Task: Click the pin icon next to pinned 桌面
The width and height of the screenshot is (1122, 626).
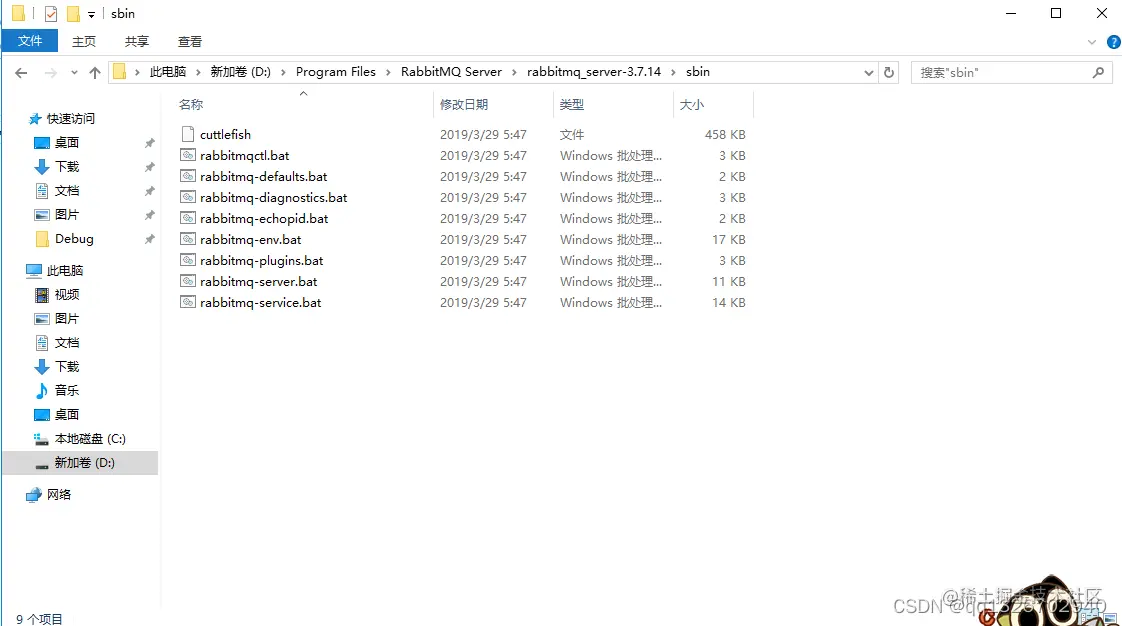Action: click(x=150, y=143)
